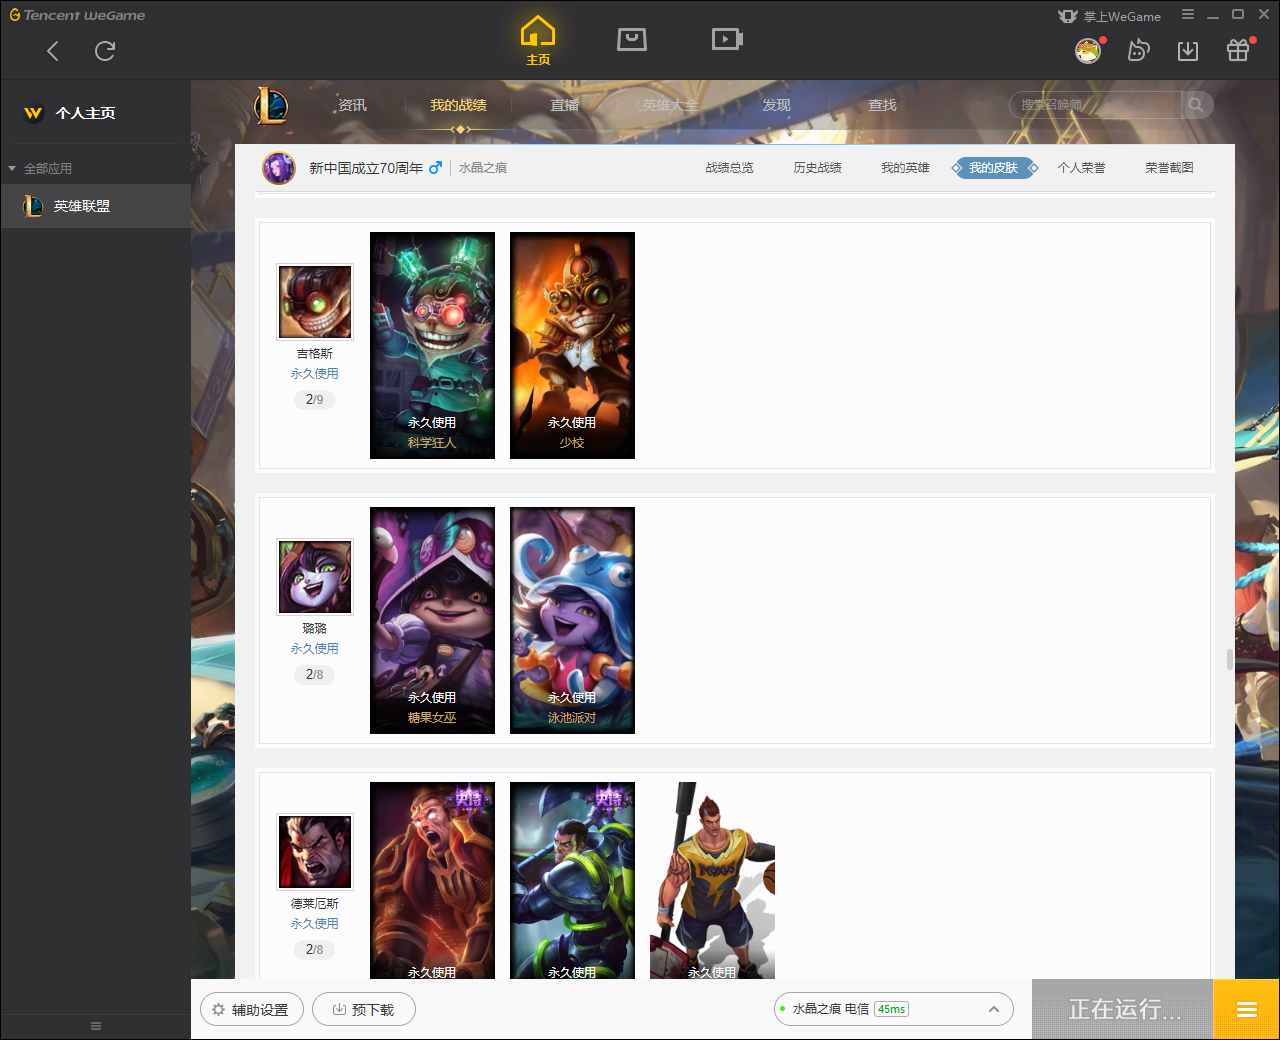Focus the summoner search field
The width and height of the screenshot is (1280, 1040).
1096,105
